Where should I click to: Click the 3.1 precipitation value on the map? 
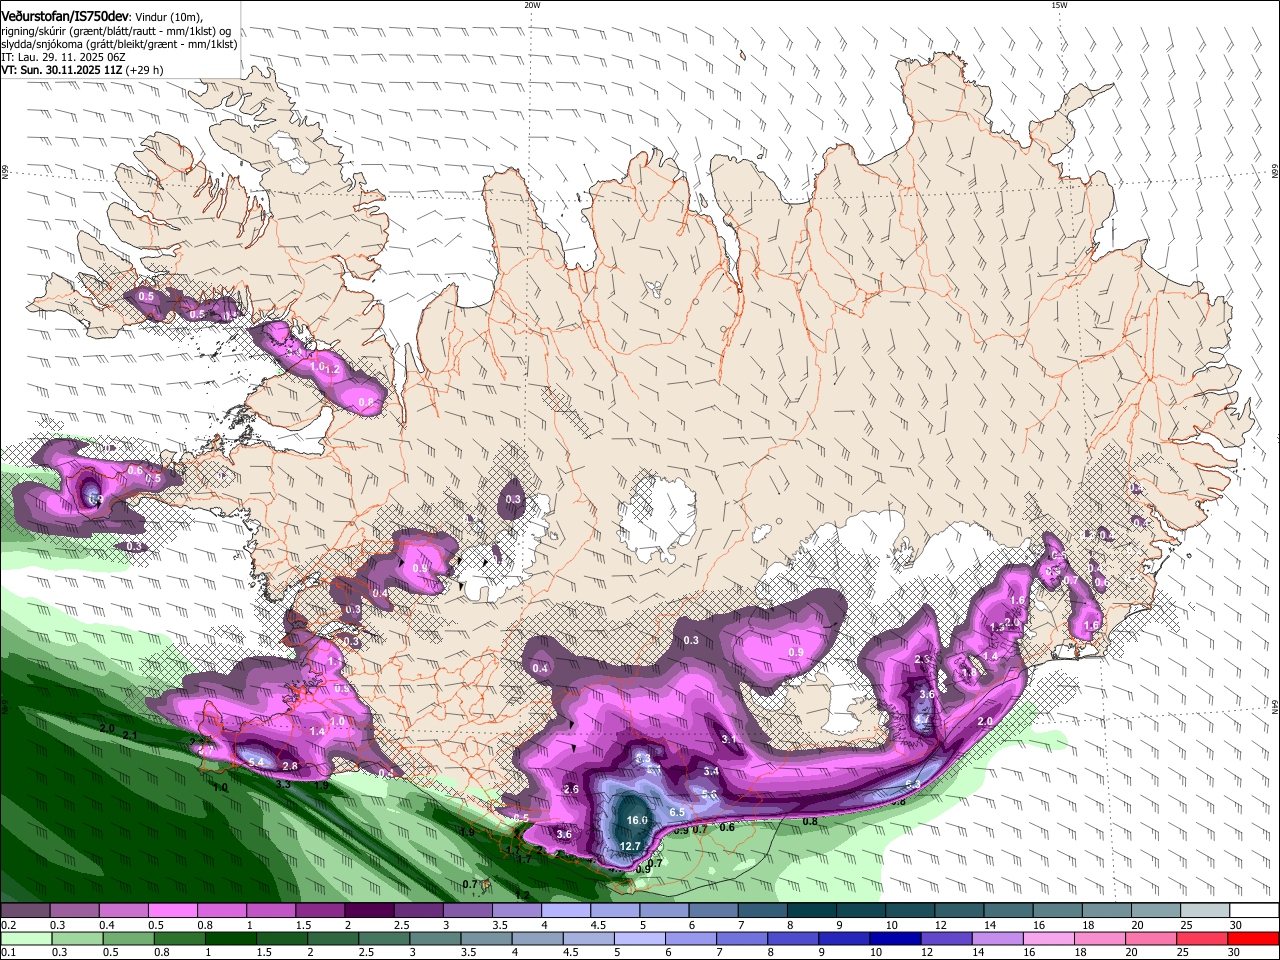[729, 739]
